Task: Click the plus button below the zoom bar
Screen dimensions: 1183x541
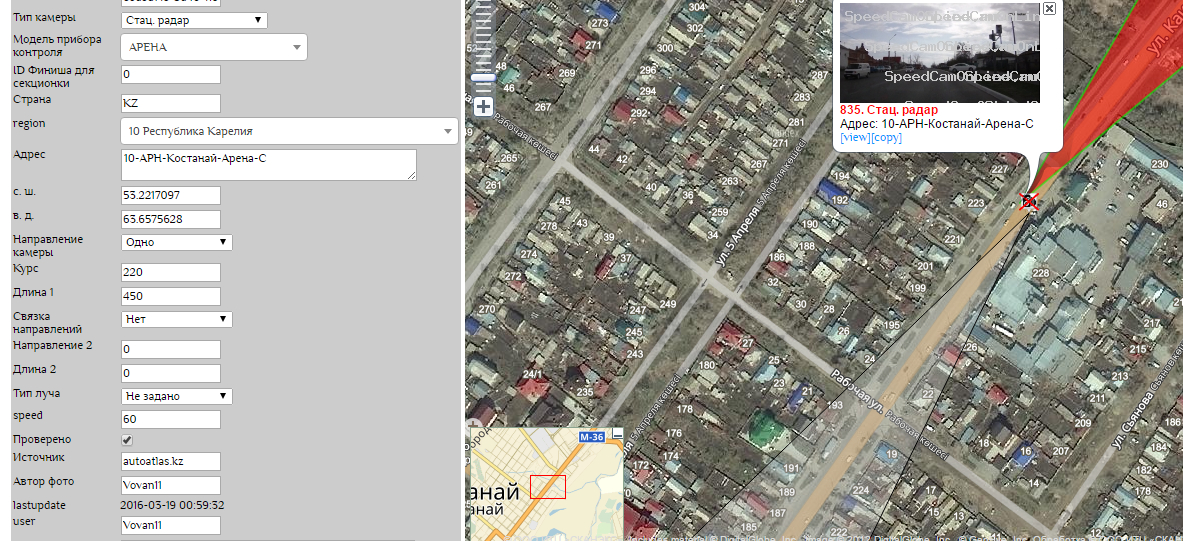Action: point(483,107)
